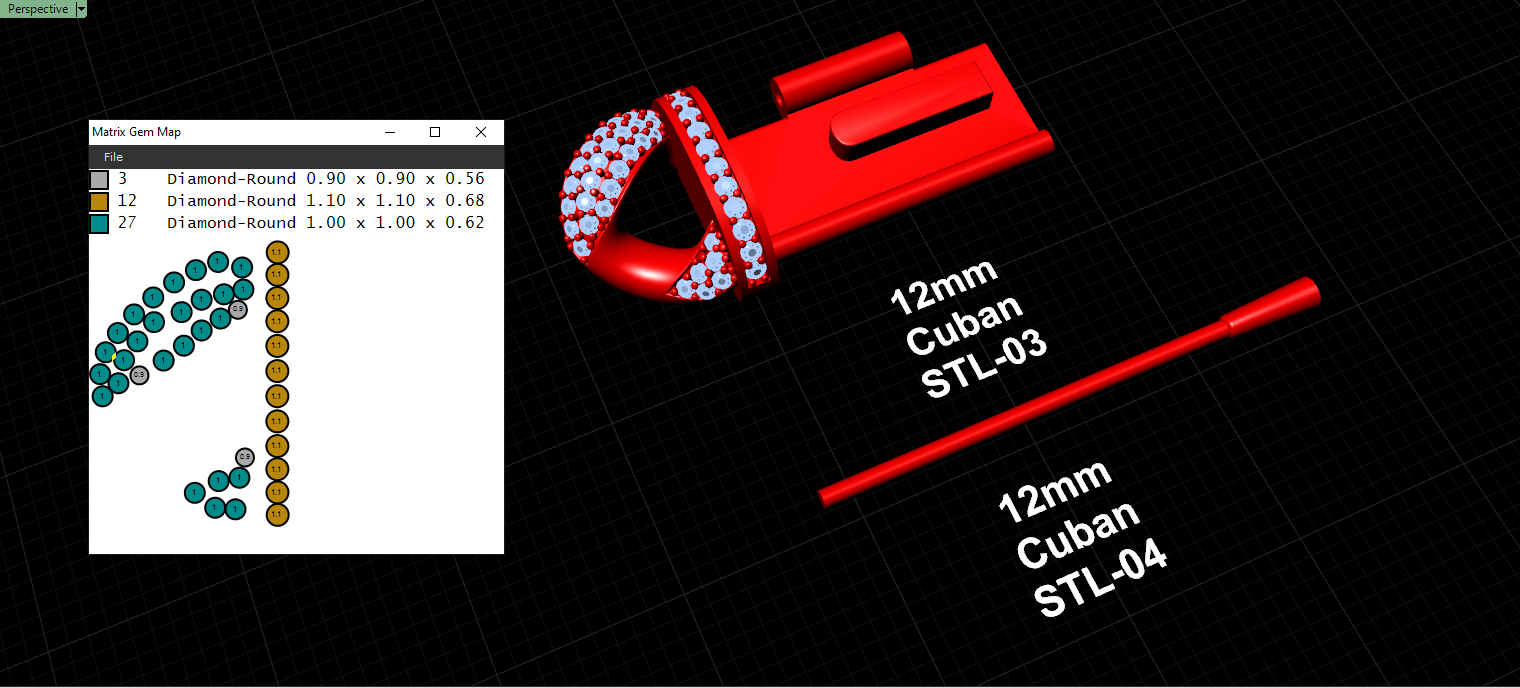This screenshot has width=1520, height=688.
Task: Maximize the Matrix Gem Map window
Action: click(435, 132)
